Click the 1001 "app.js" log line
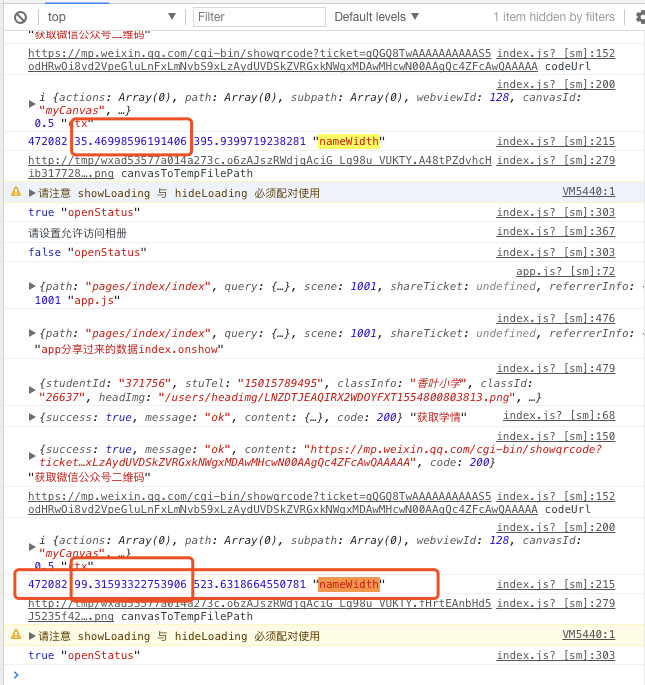 (77, 300)
